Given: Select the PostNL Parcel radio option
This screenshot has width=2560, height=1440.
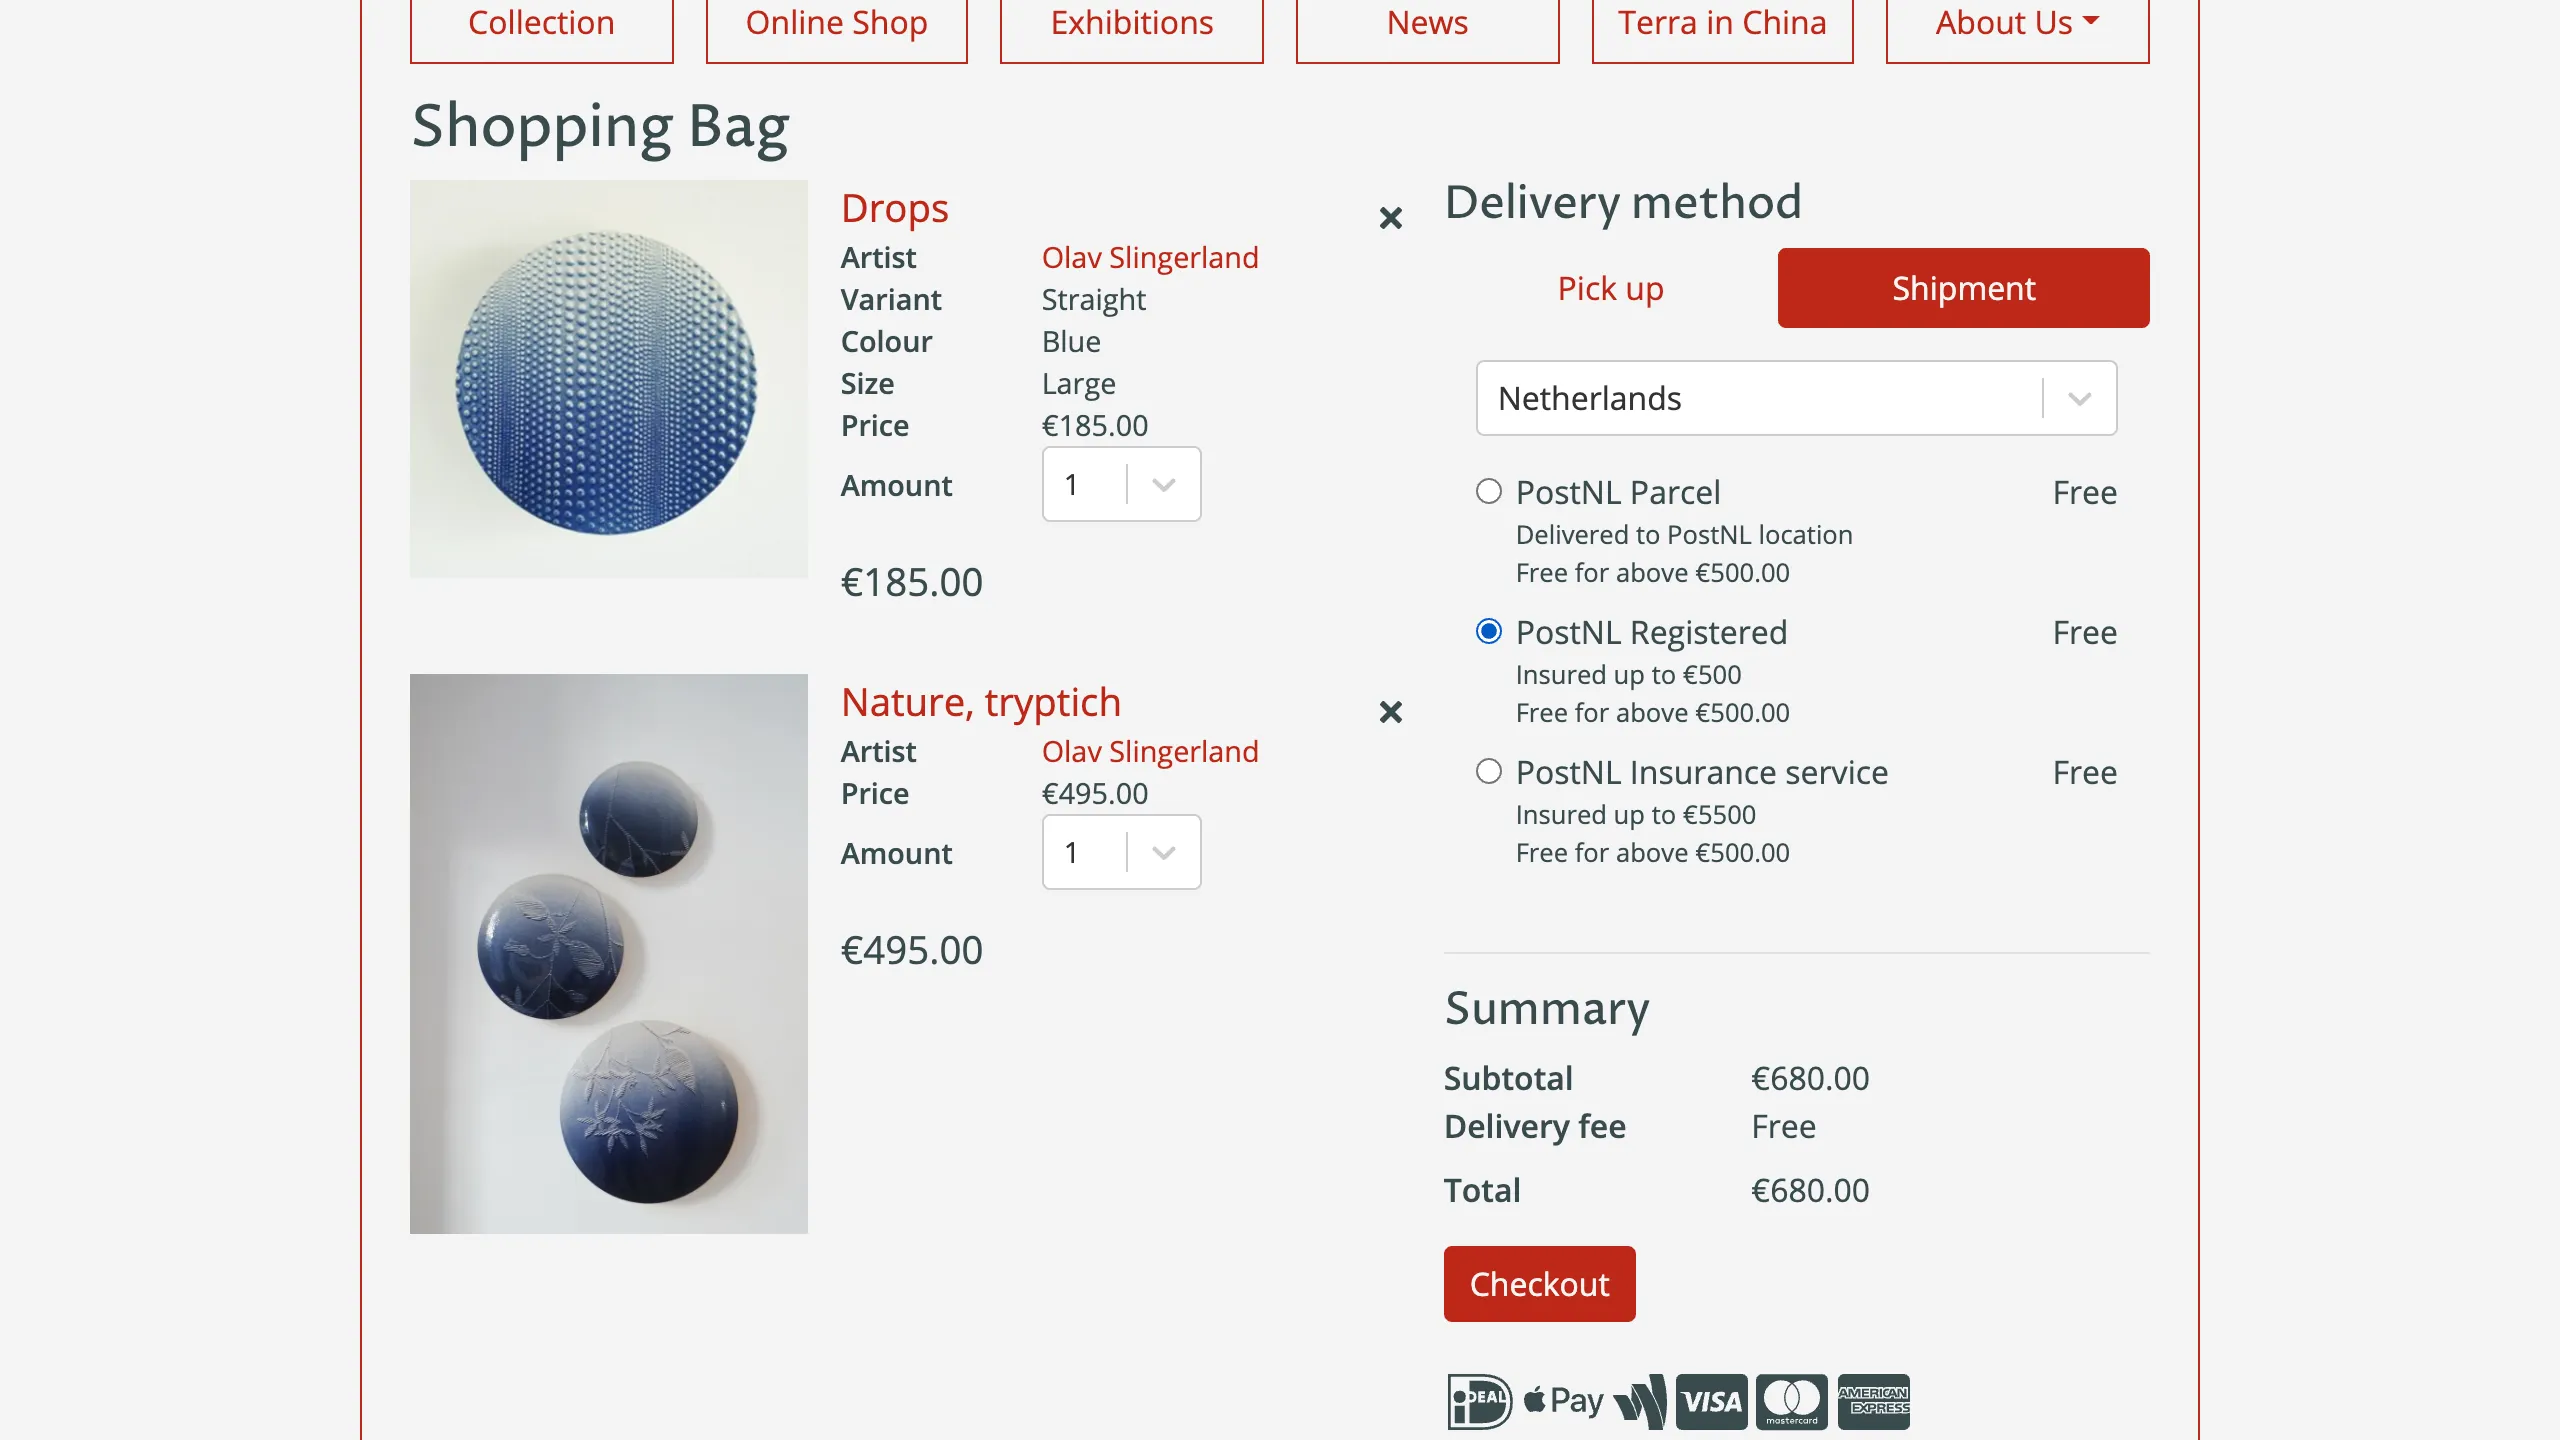Looking at the screenshot, I should click(1489, 492).
